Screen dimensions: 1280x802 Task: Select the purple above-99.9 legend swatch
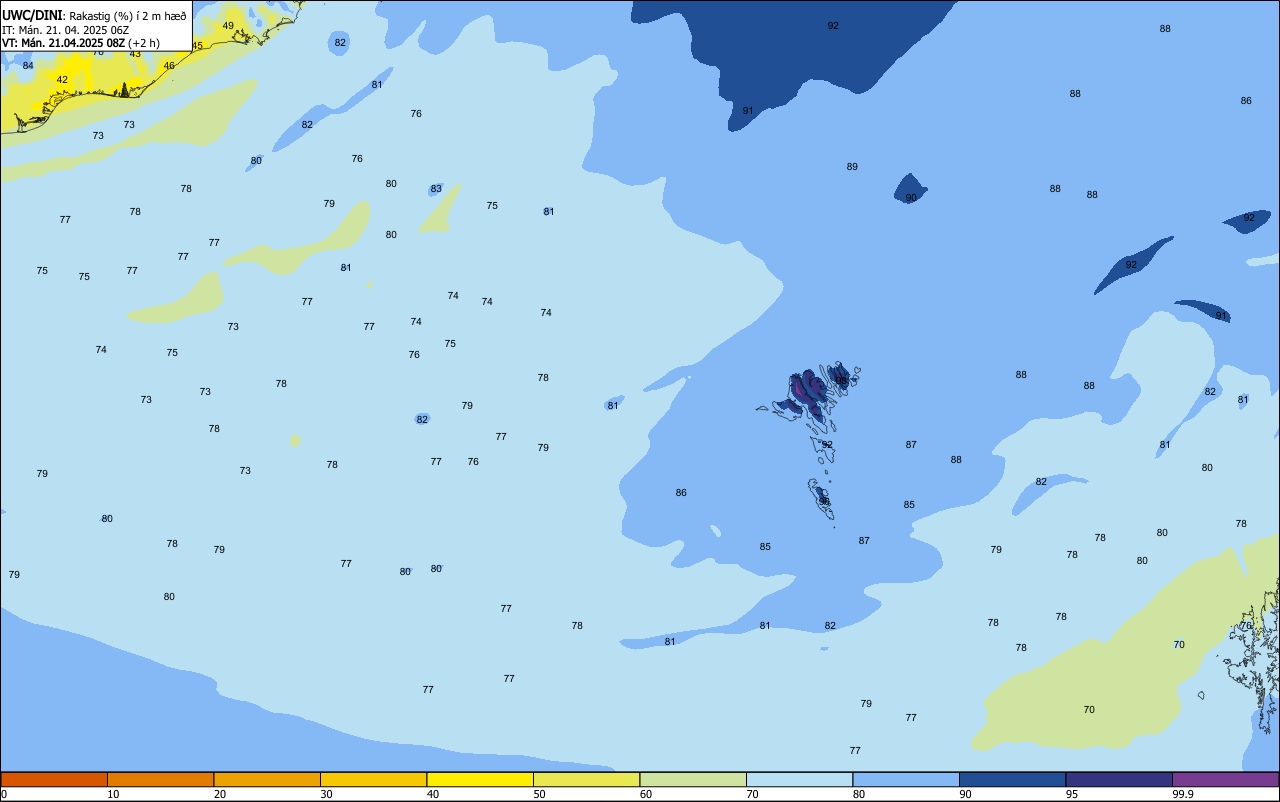(1225, 779)
